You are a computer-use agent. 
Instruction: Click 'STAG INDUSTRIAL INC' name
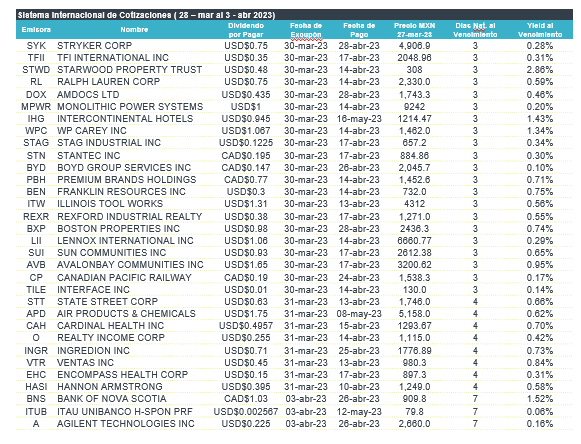[x=109, y=143]
